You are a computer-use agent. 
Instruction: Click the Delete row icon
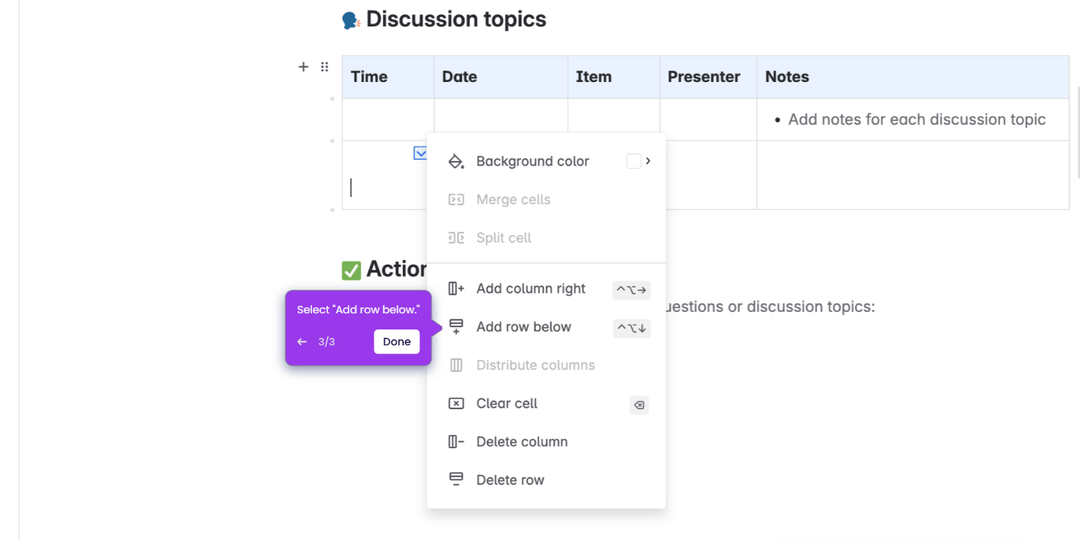(456, 480)
